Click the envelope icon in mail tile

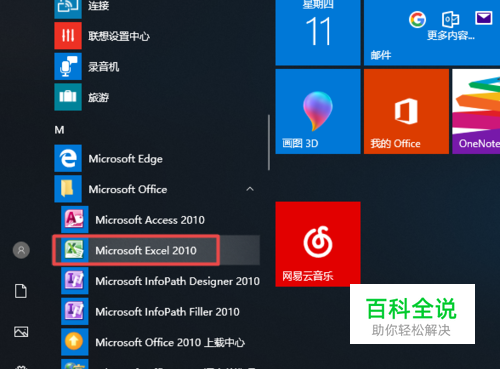484,18
